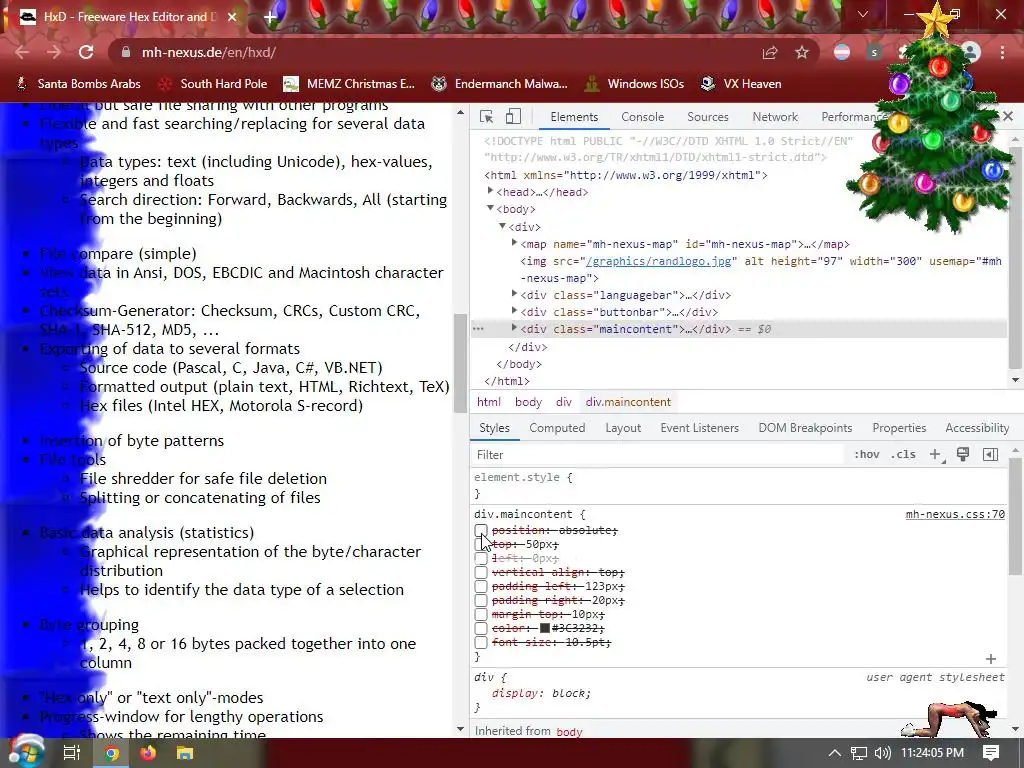Open the Chrome three-dot menu
The height and width of the screenshot is (768, 1024).
click(1002, 52)
